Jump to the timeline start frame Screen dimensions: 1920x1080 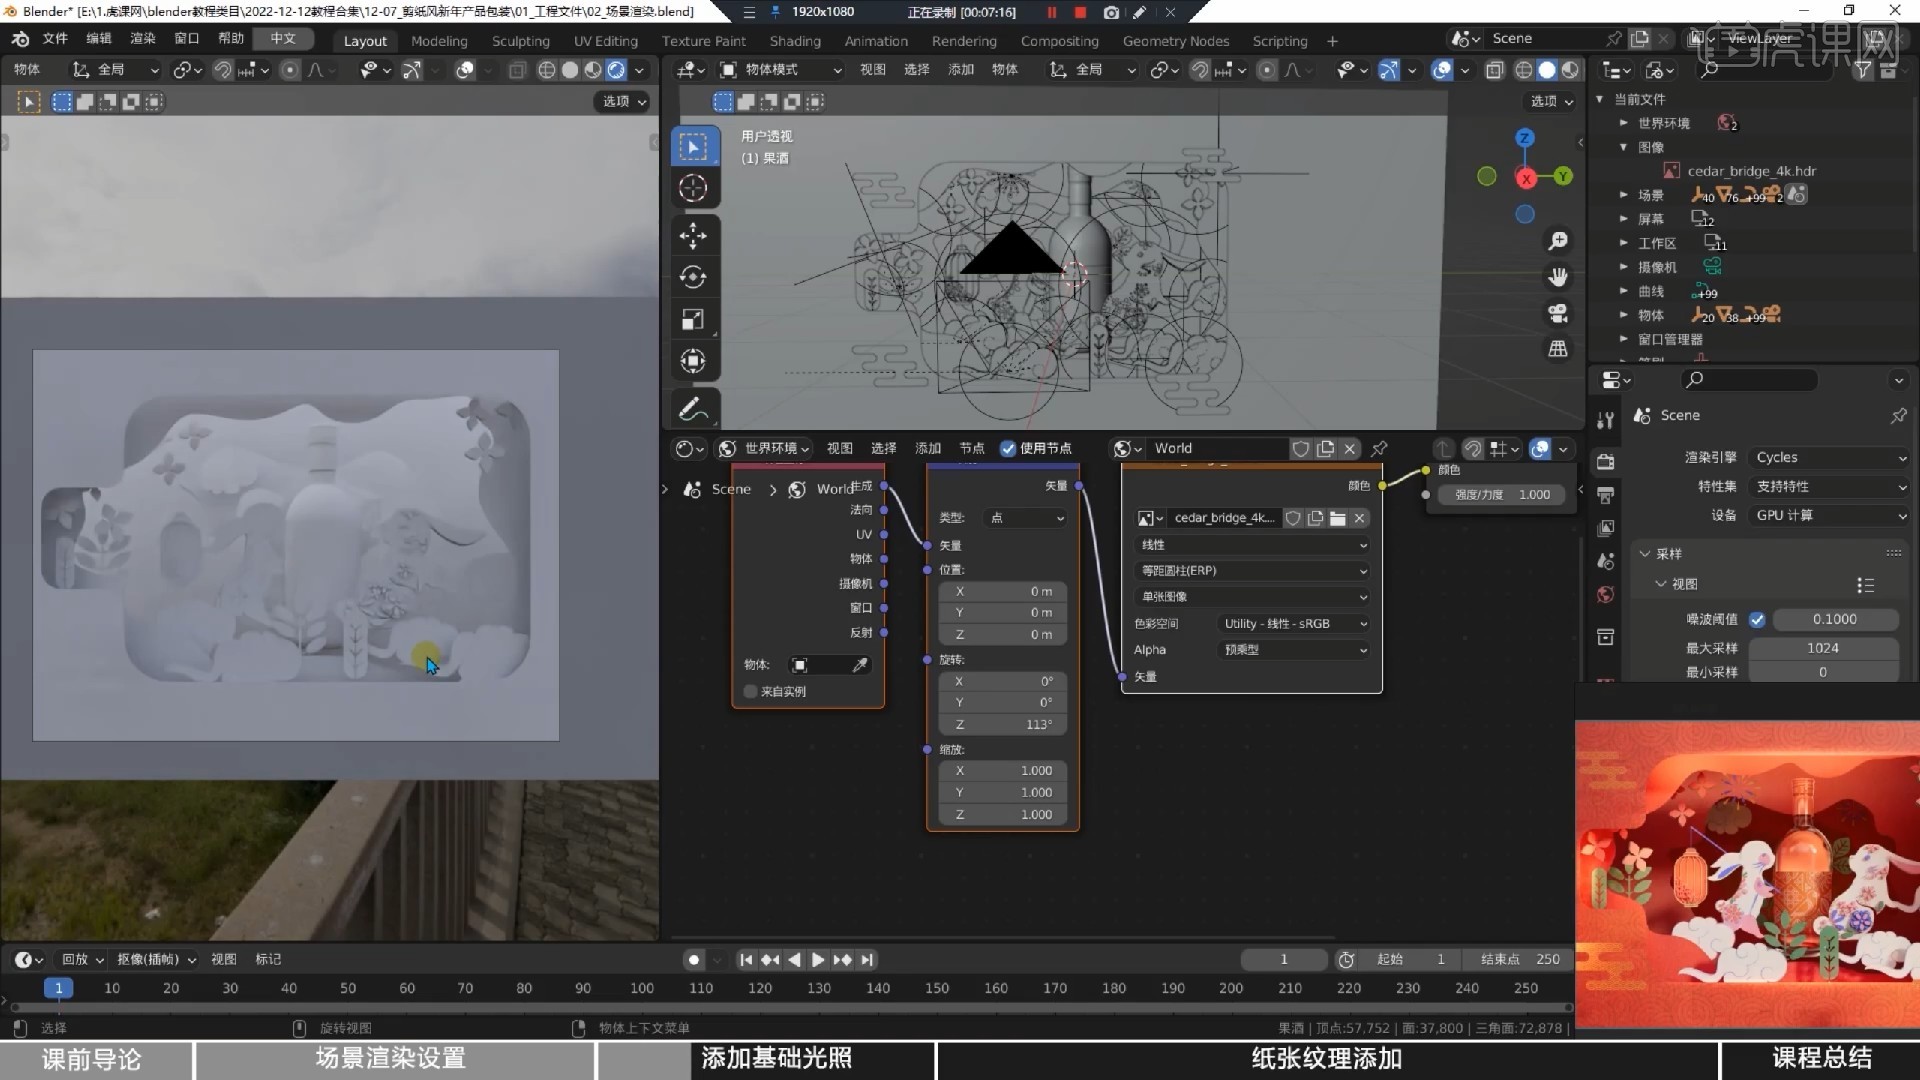point(746,960)
